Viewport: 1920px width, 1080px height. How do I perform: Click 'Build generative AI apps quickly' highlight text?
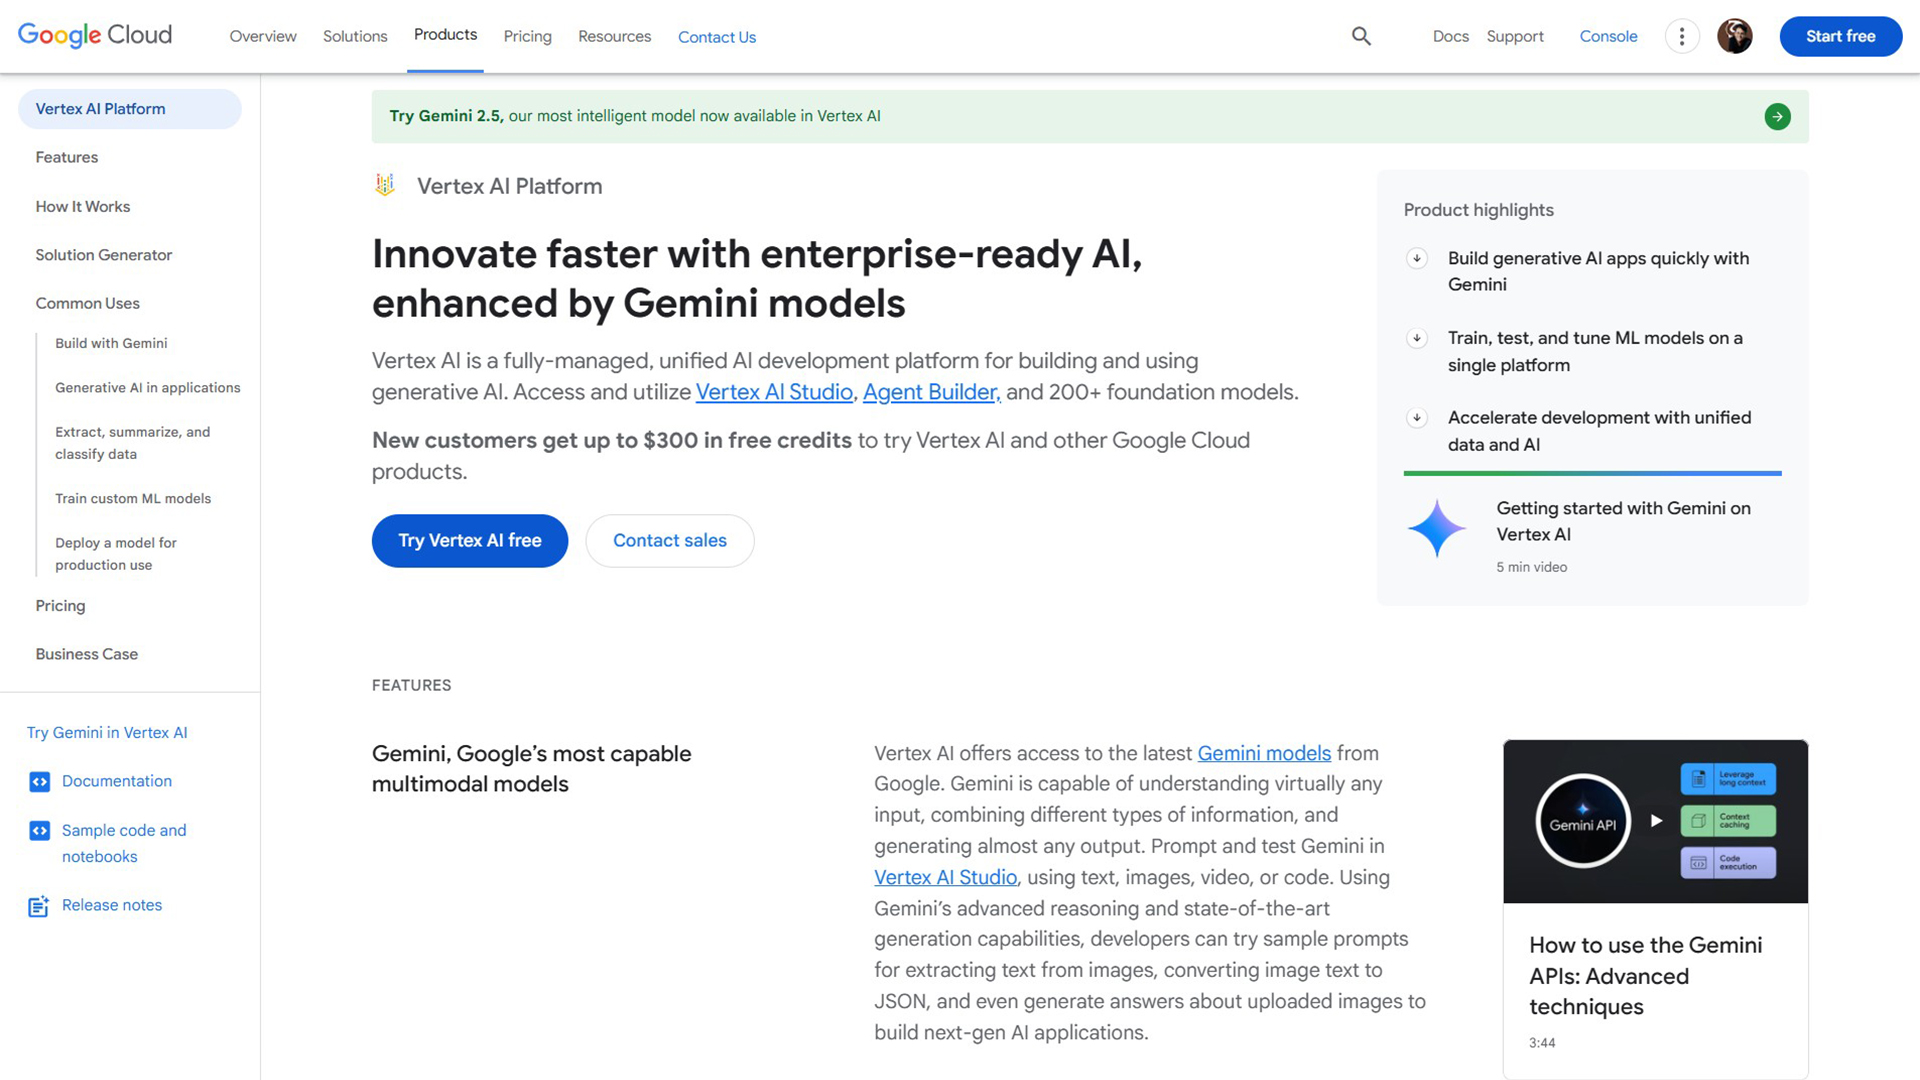[x=1598, y=272]
